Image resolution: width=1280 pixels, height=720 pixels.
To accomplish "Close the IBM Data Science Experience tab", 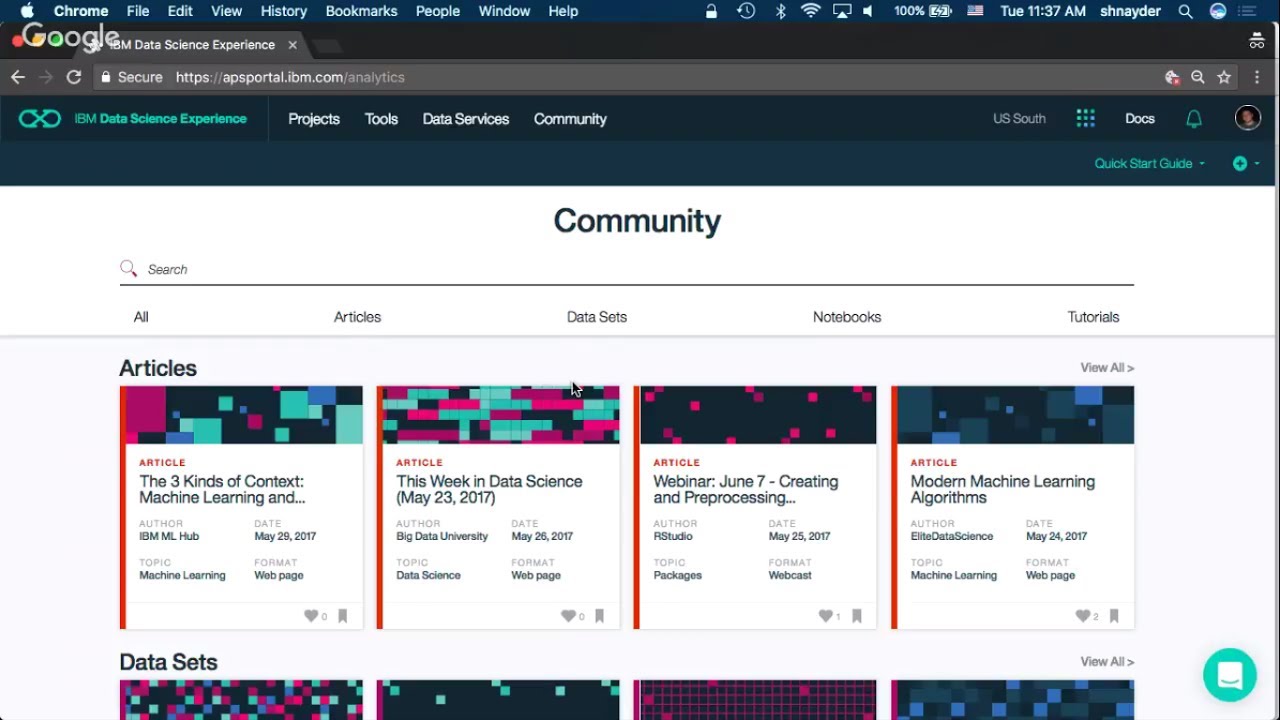I will click(292, 45).
